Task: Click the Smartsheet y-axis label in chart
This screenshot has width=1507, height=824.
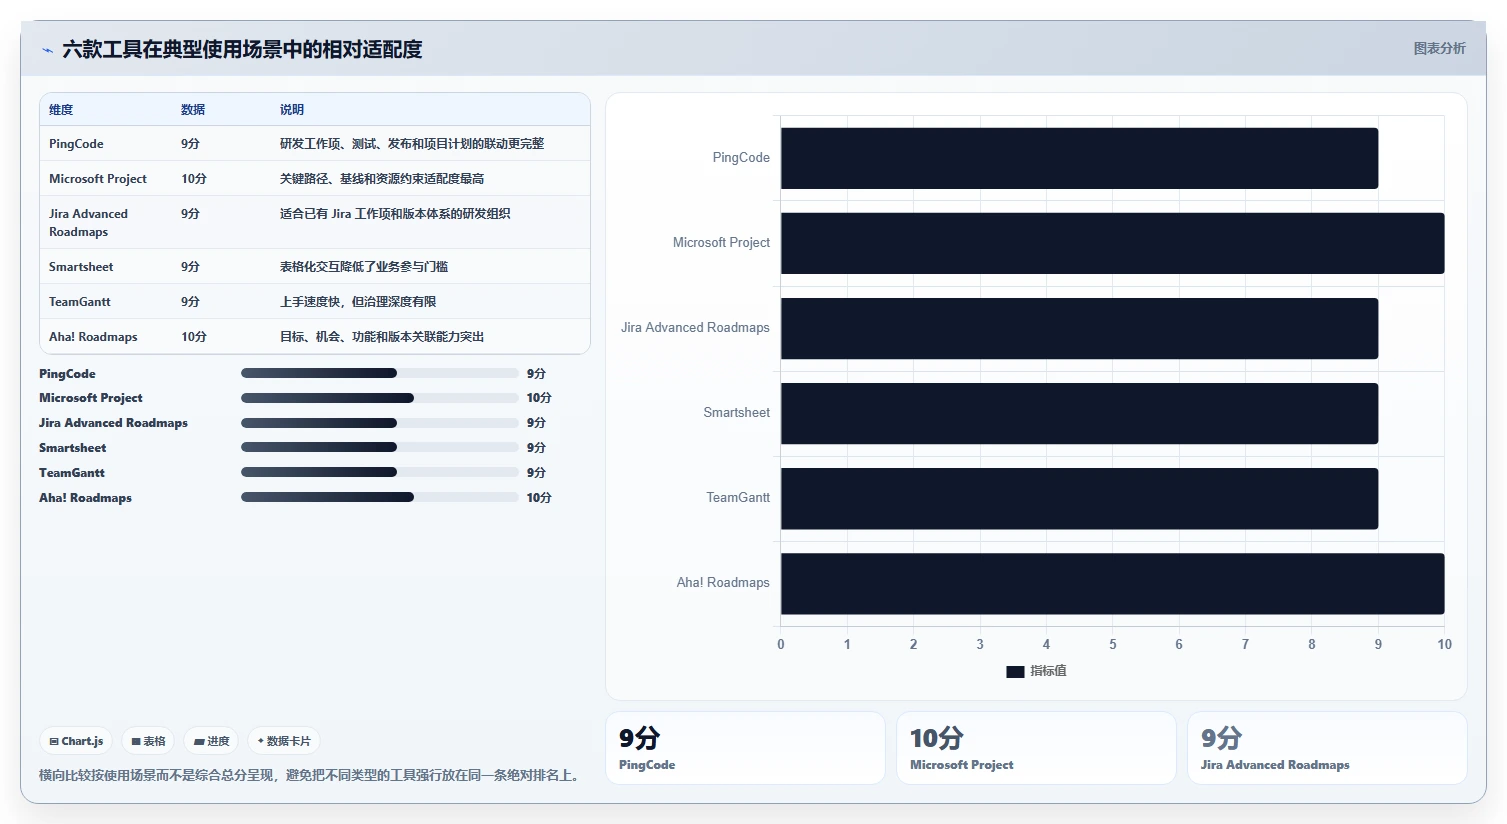Action: point(736,413)
